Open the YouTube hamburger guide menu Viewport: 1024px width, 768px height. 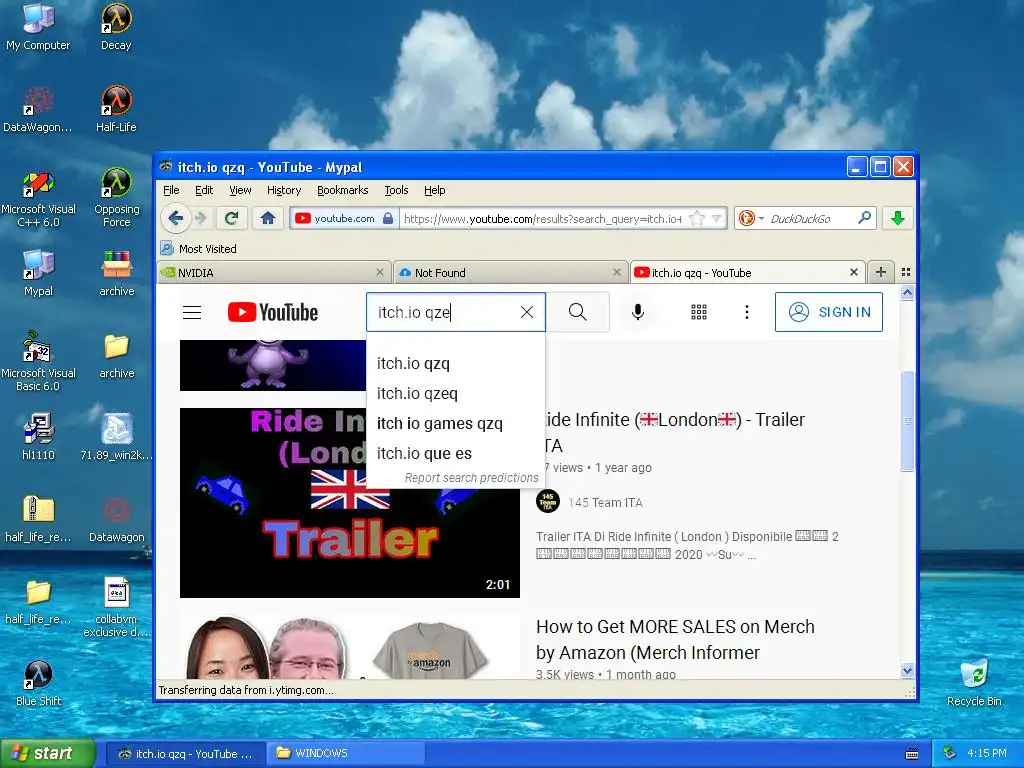click(192, 312)
